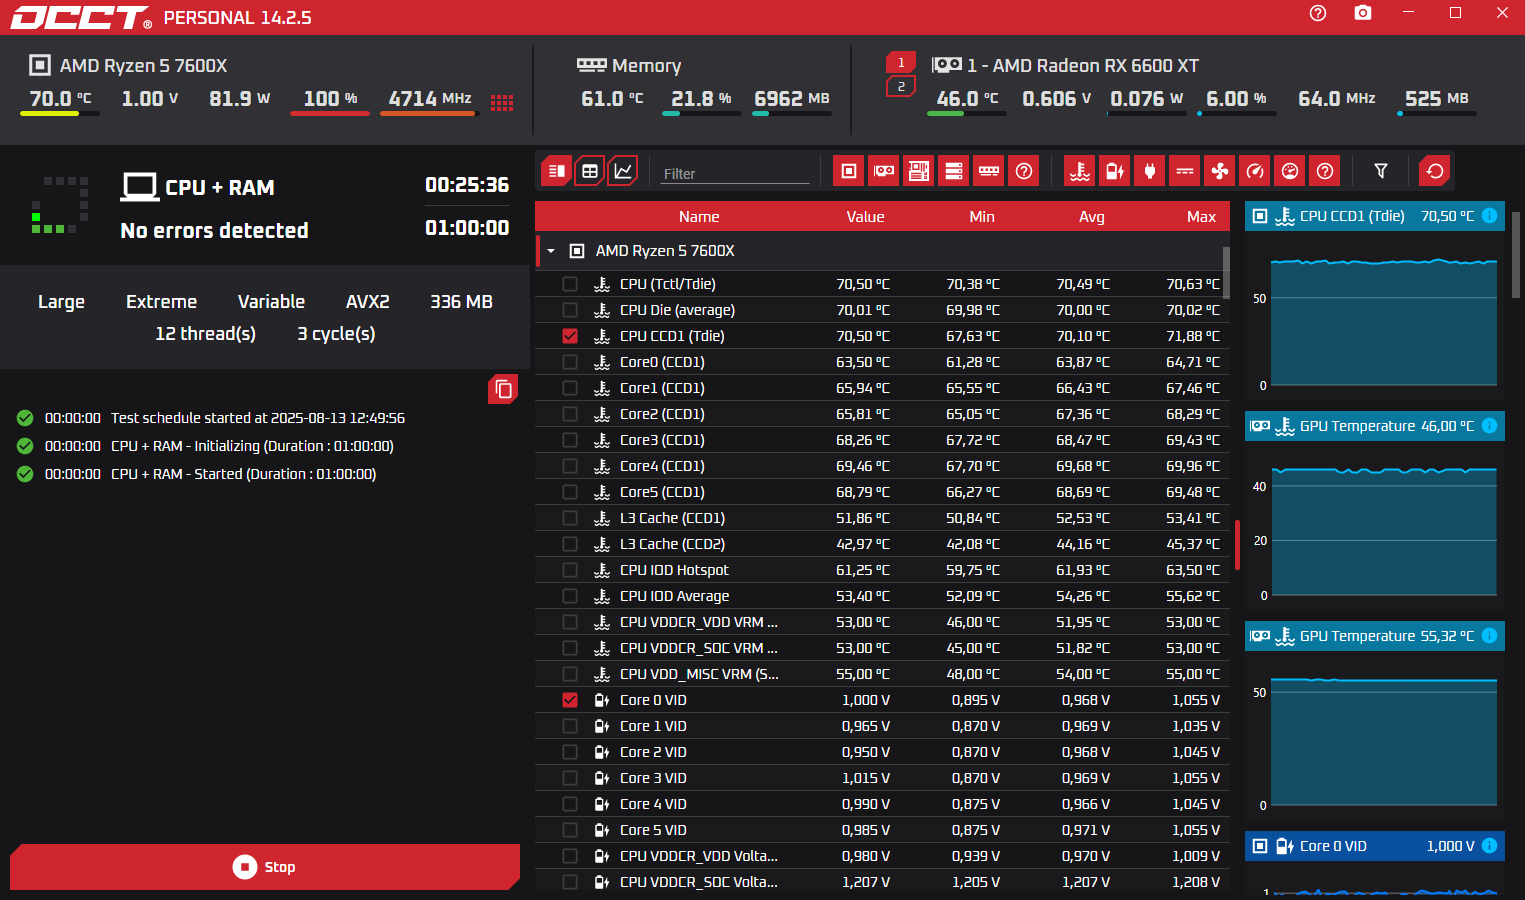Screen dimensions: 1525x900
Task: Sort table by the Value column
Action: tap(865, 217)
